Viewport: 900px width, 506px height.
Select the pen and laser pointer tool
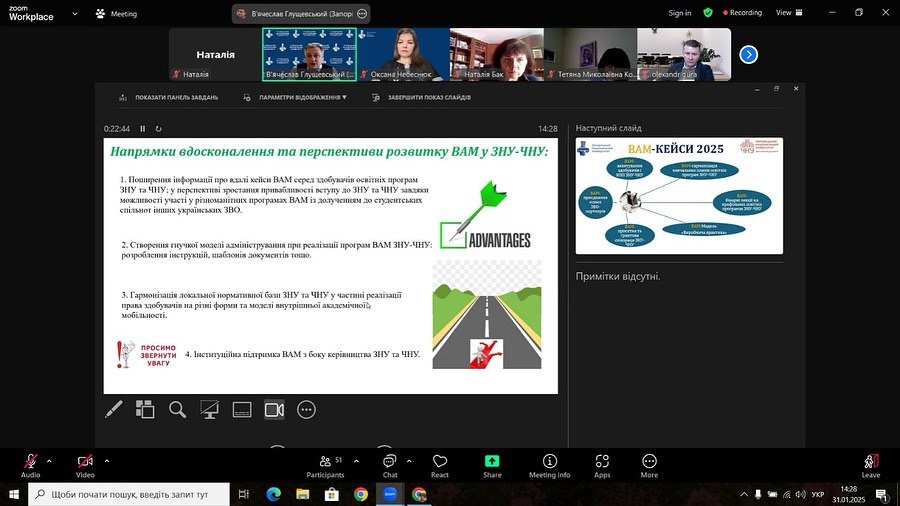coord(114,409)
